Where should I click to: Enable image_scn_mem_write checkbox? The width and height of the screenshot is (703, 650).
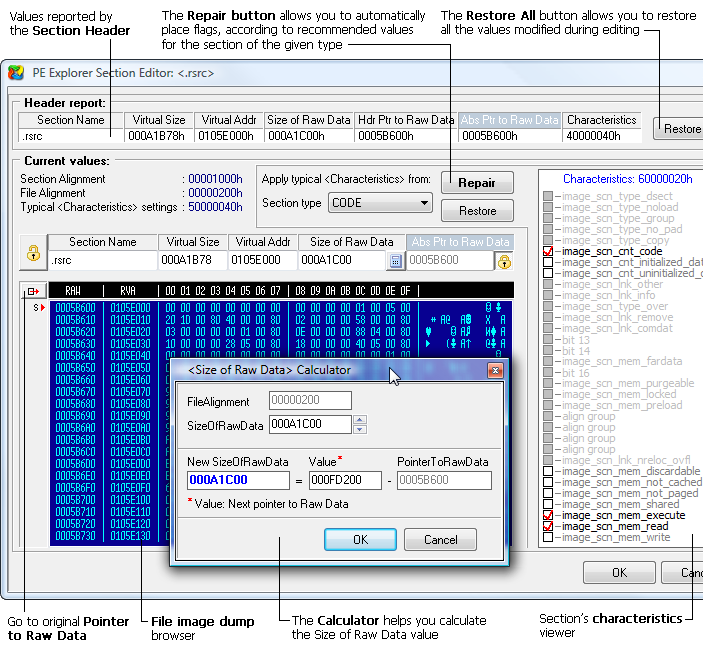point(547,537)
